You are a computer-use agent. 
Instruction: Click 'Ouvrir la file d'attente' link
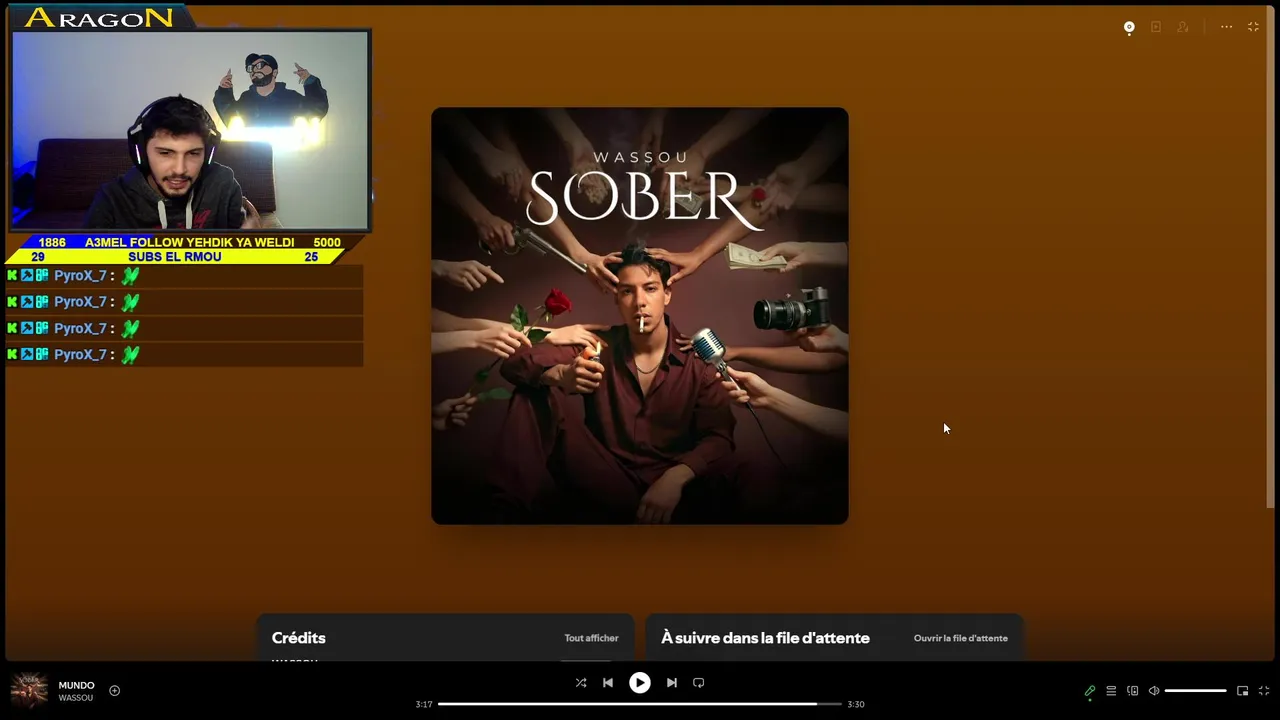tap(960, 638)
